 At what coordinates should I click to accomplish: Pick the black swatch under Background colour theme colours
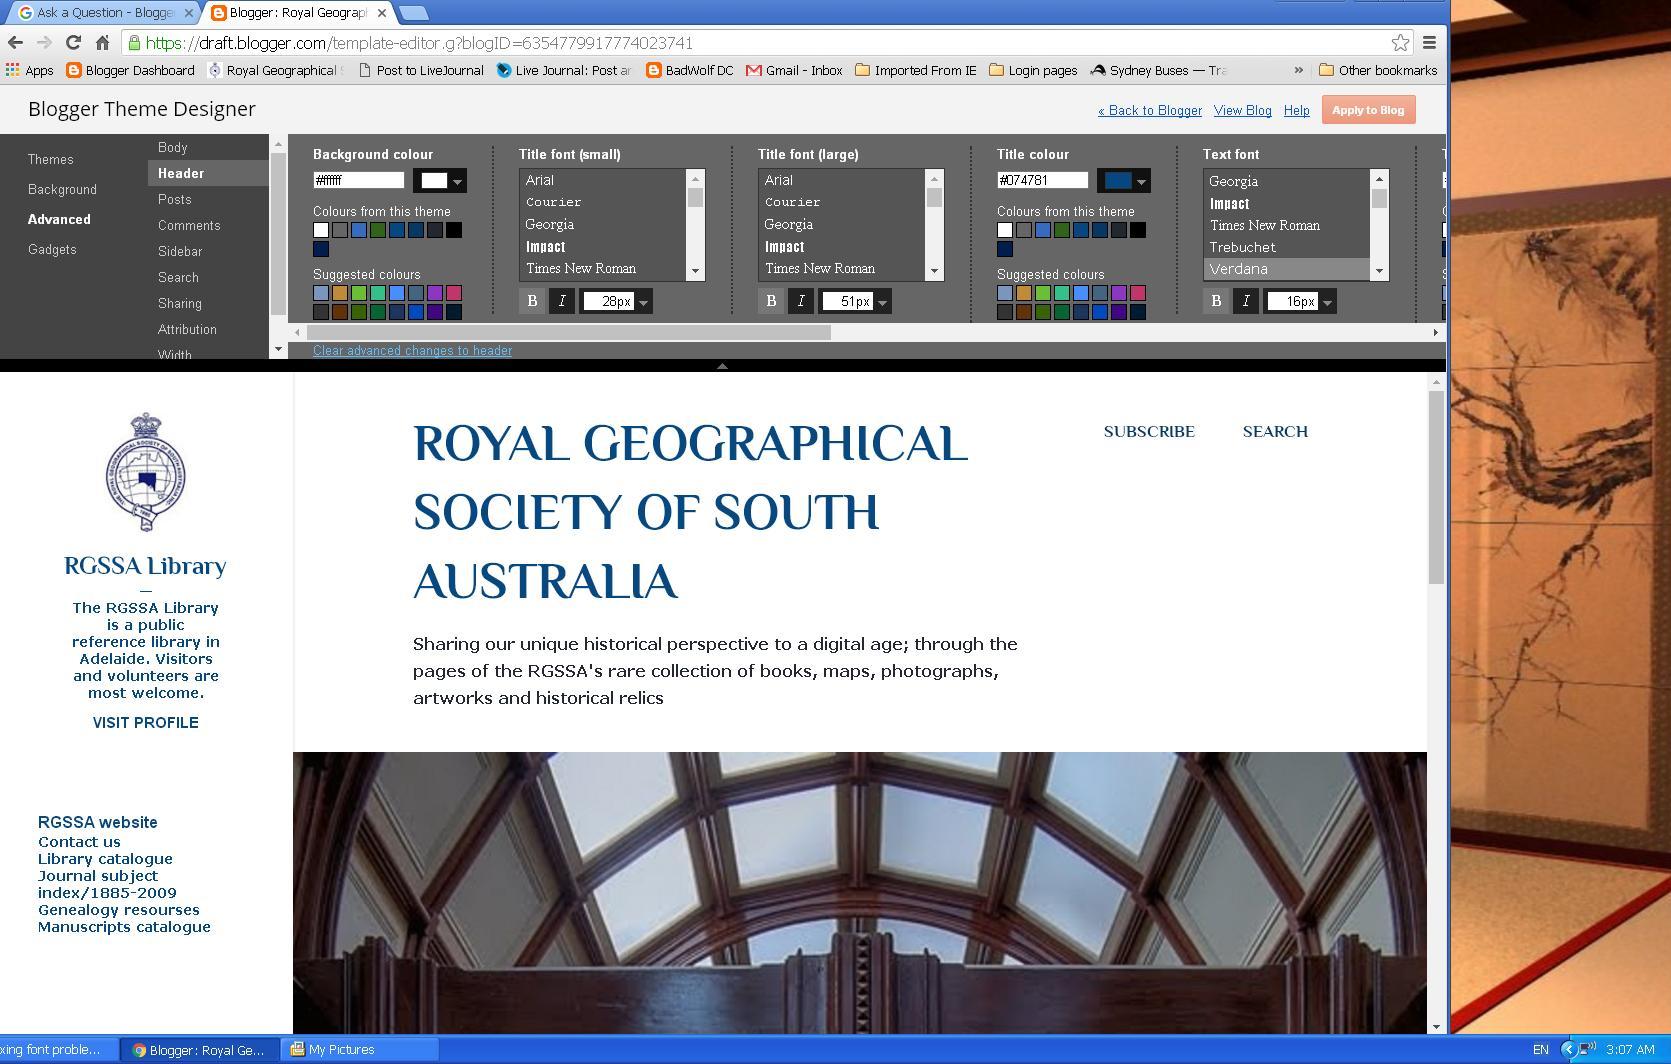(x=454, y=231)
